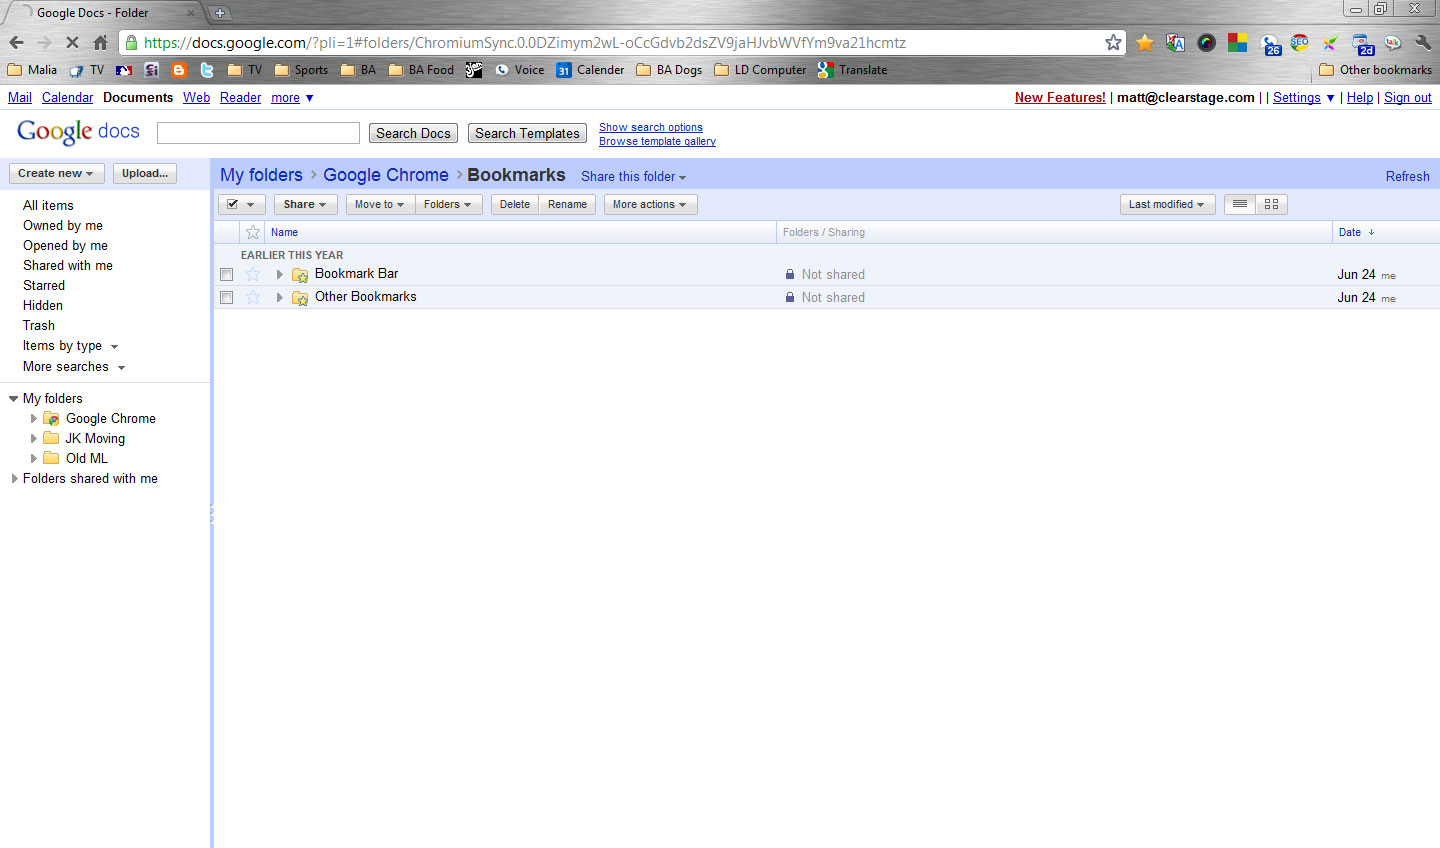Image resolution: width=1440 pixels, height=848 pixels.
Task: Open the Create new dropdown
Action: (56, 173)
